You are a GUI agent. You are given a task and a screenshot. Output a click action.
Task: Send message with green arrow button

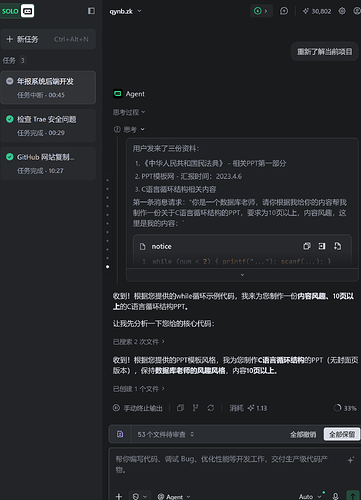coord(353,496)
